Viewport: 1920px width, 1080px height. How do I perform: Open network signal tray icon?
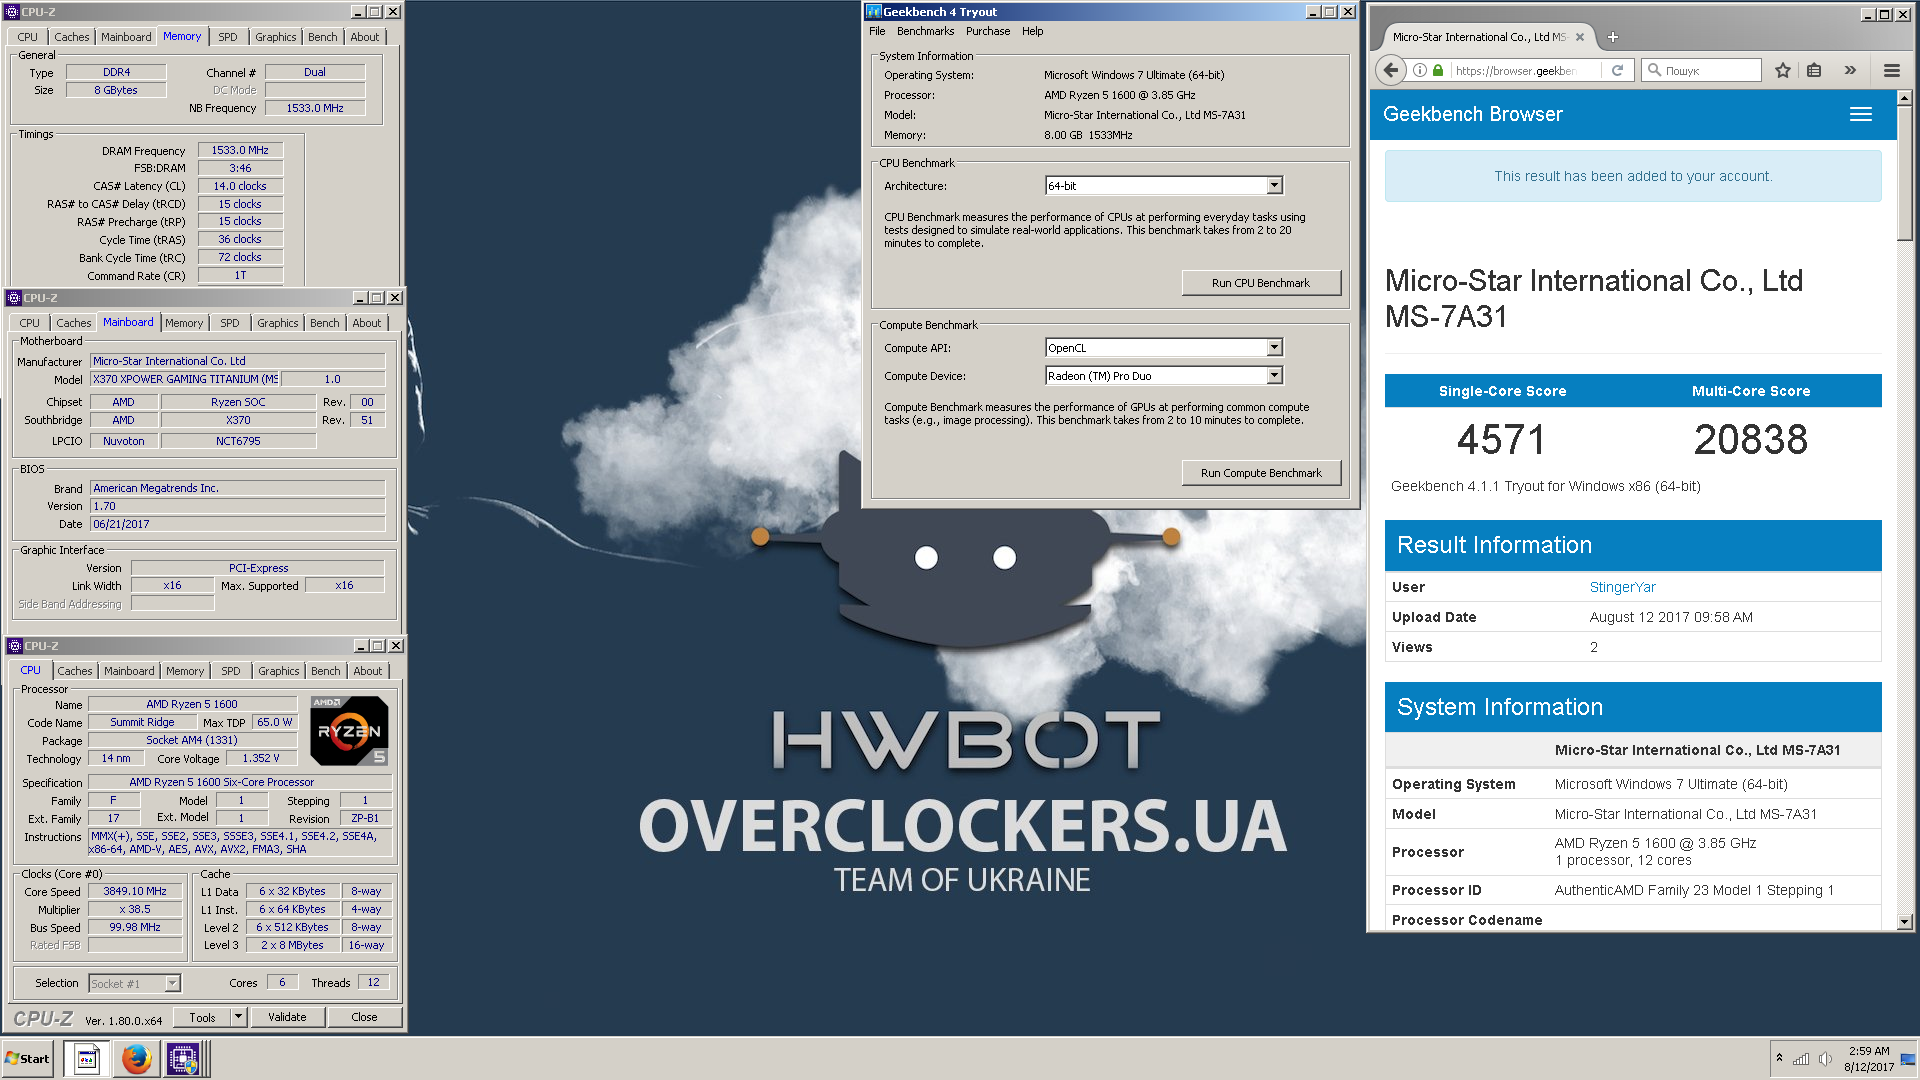tap(1801, 1059)
